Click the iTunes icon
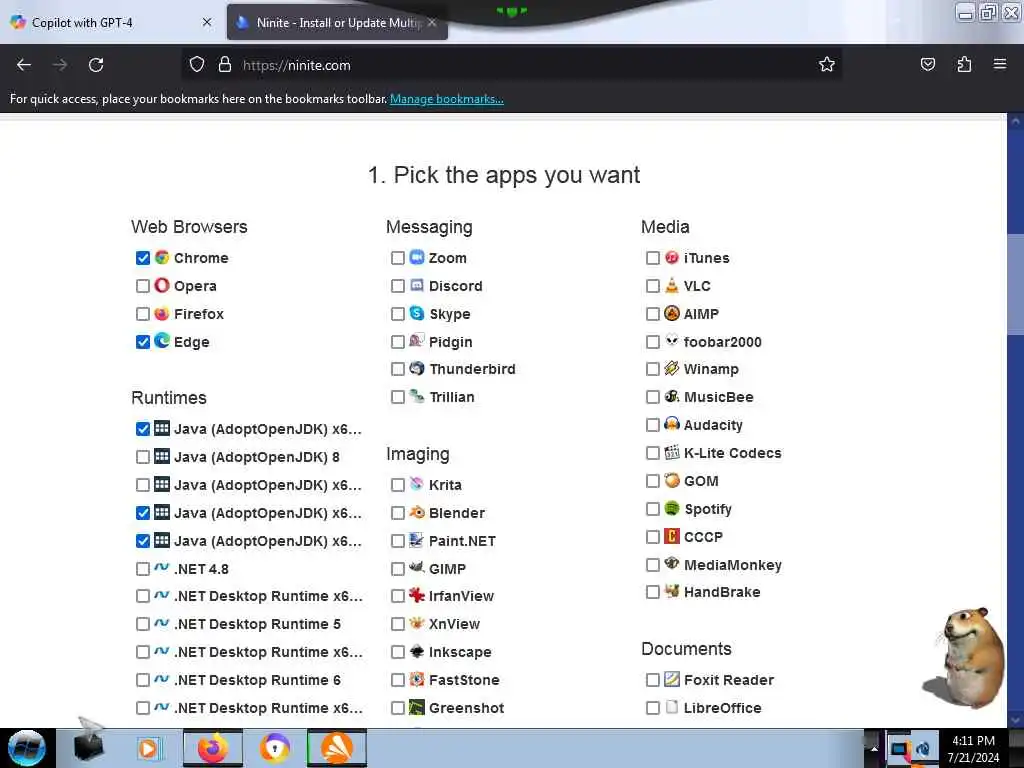 click(x=671, y=257)
